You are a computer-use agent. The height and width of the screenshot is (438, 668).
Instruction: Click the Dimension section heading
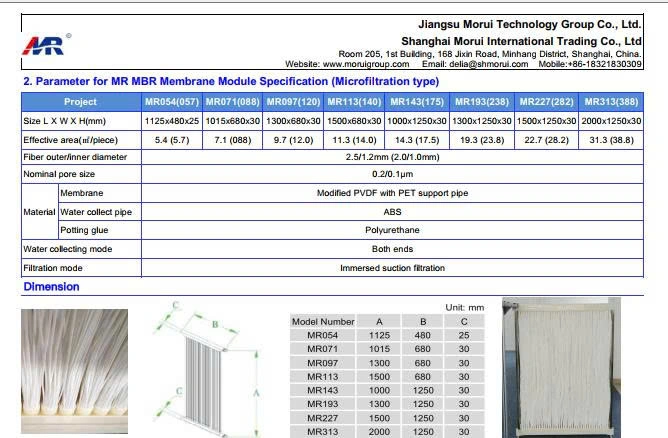coord(51,287)
